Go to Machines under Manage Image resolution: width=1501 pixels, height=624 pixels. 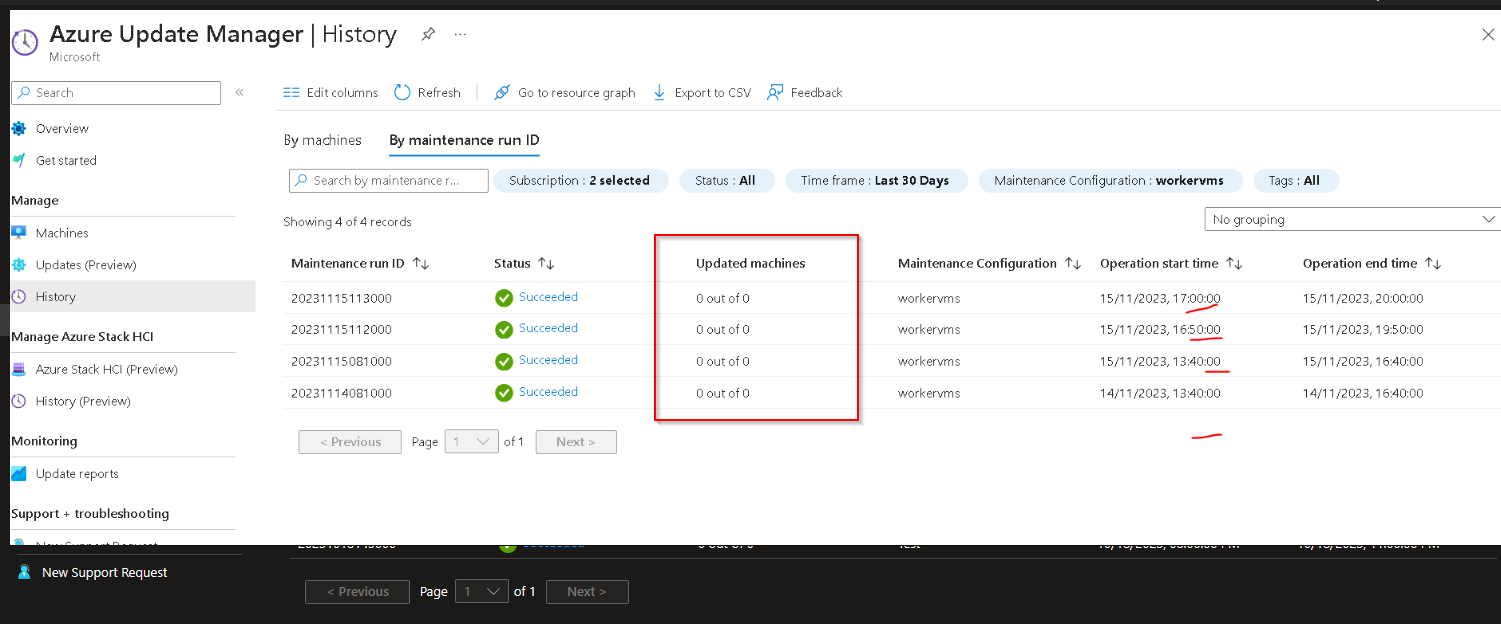click(x=62, y=233)
